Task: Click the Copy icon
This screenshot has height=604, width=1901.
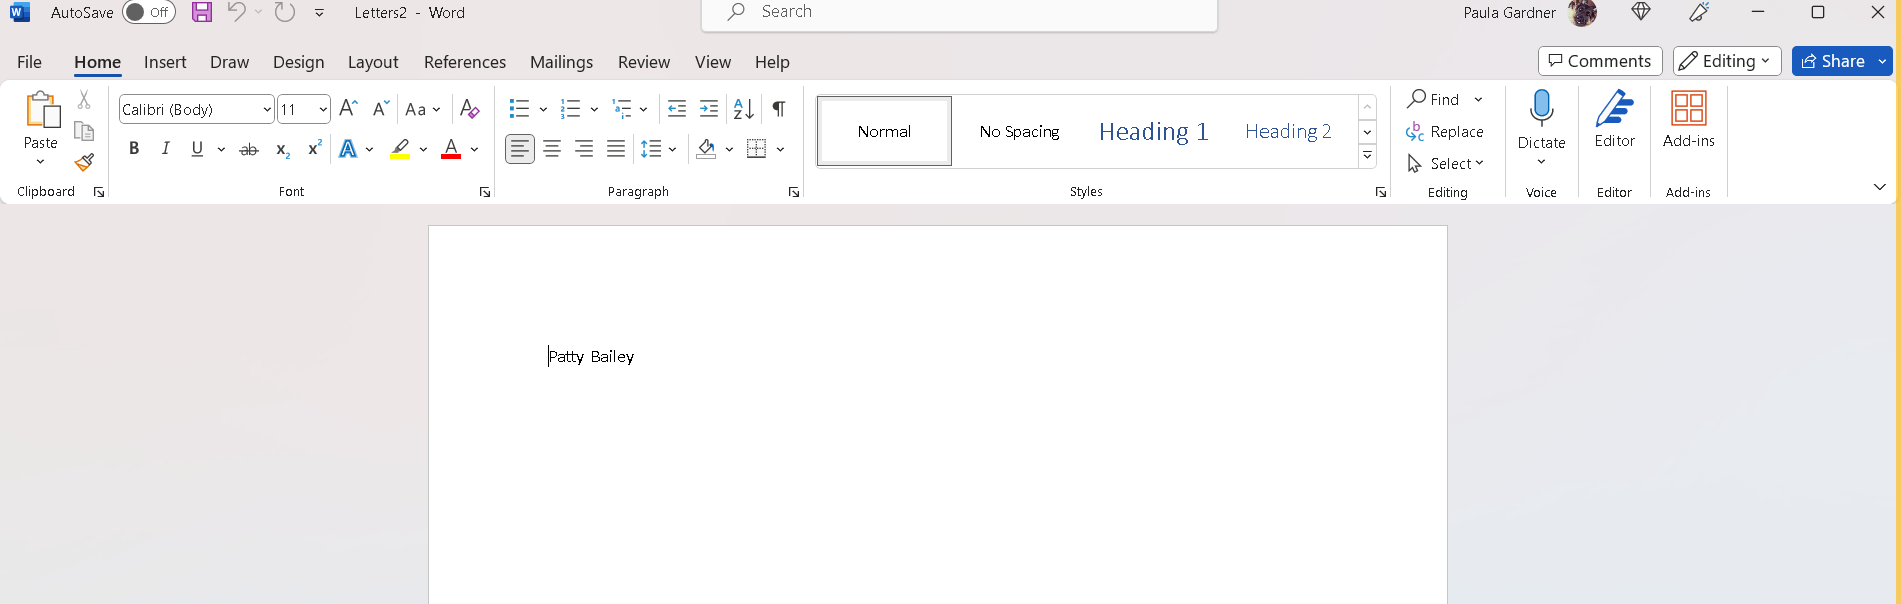Action: pyautogui.click(x=84, y=131)
